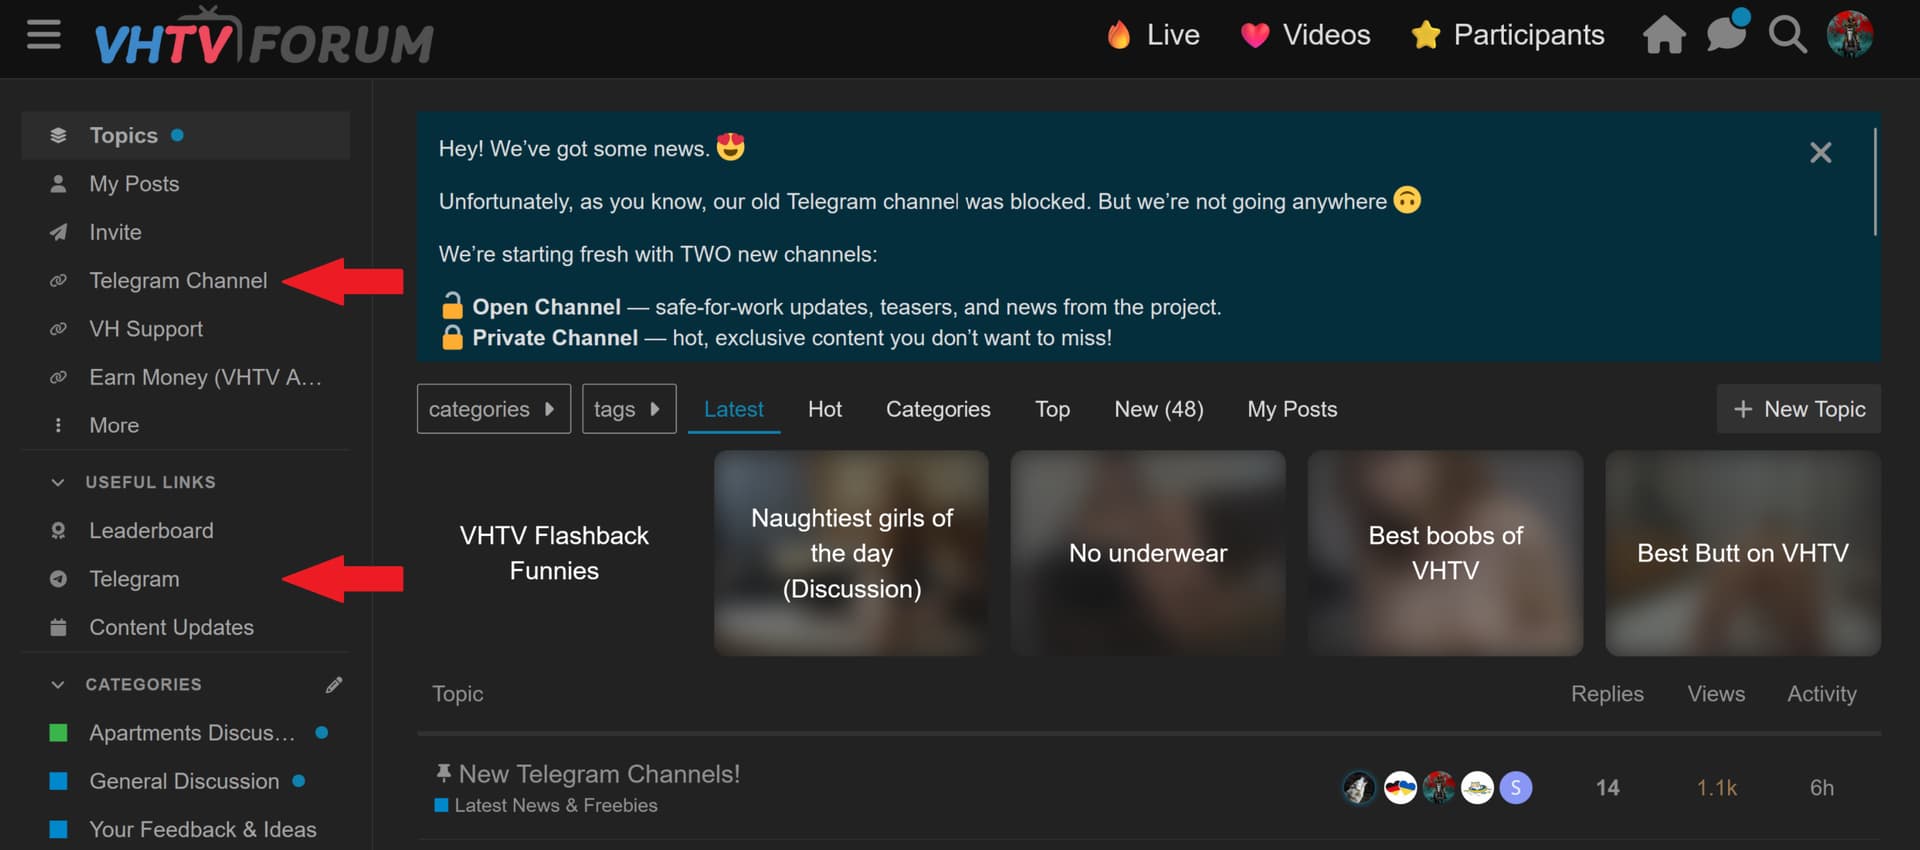Open the tags filter dropdown
This screenshot has height=850, width=1920.
[x=628, y=409]
